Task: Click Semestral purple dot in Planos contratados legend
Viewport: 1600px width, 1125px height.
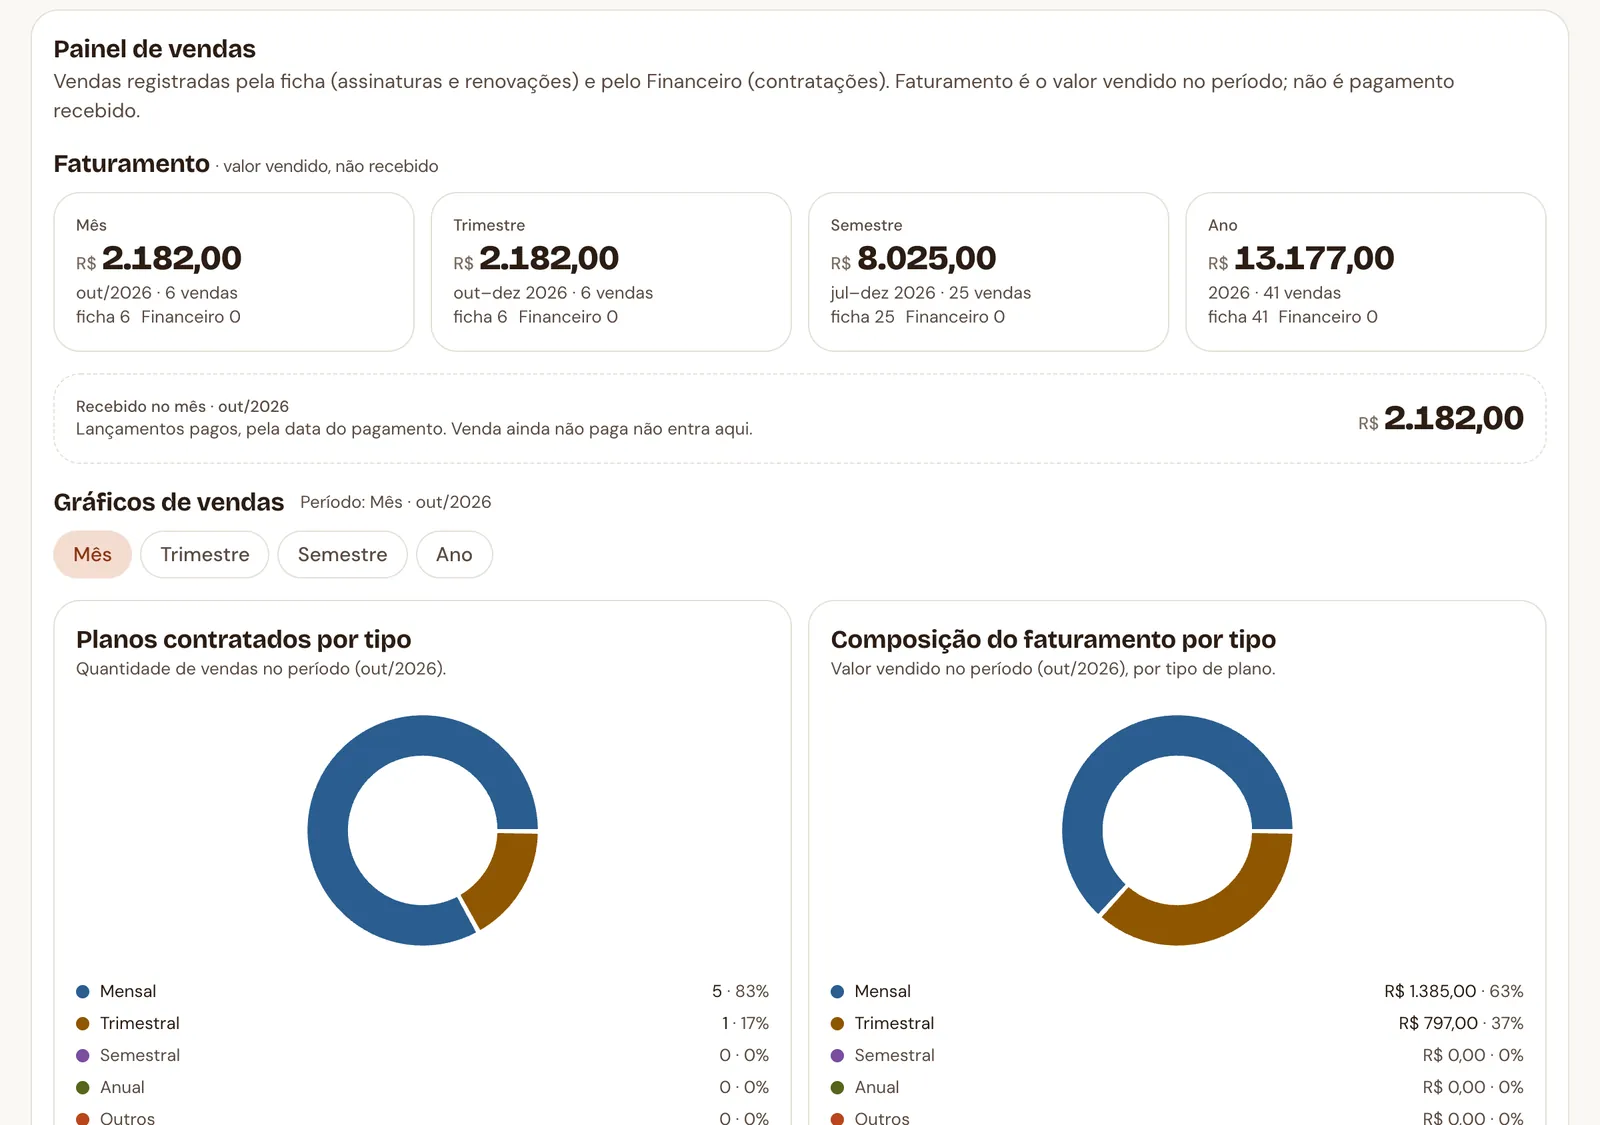Action: [x=83, y=1056]
